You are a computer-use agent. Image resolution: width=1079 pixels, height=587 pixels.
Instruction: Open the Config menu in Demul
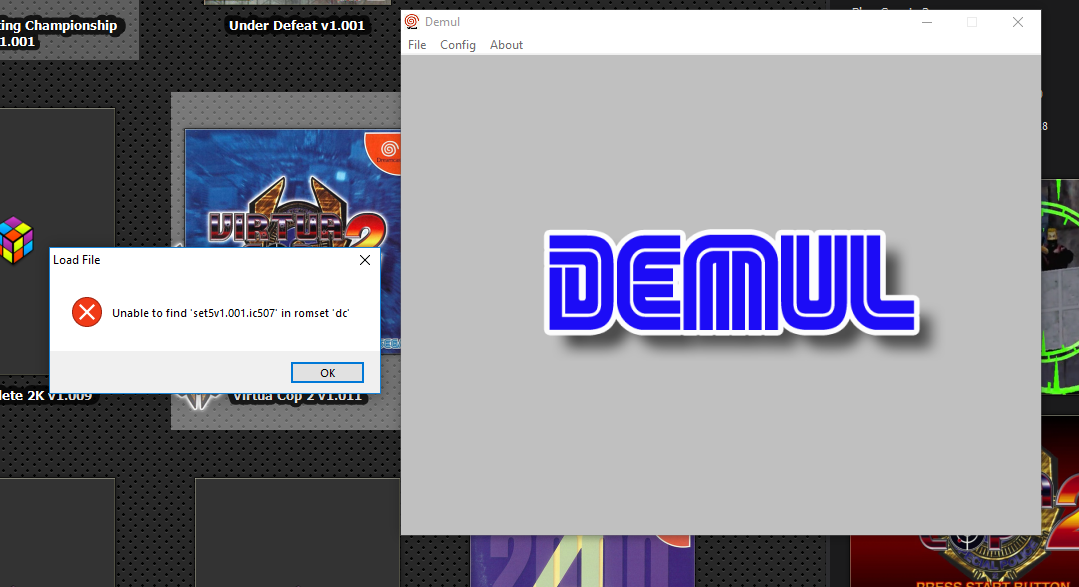(x=458, y=45)
